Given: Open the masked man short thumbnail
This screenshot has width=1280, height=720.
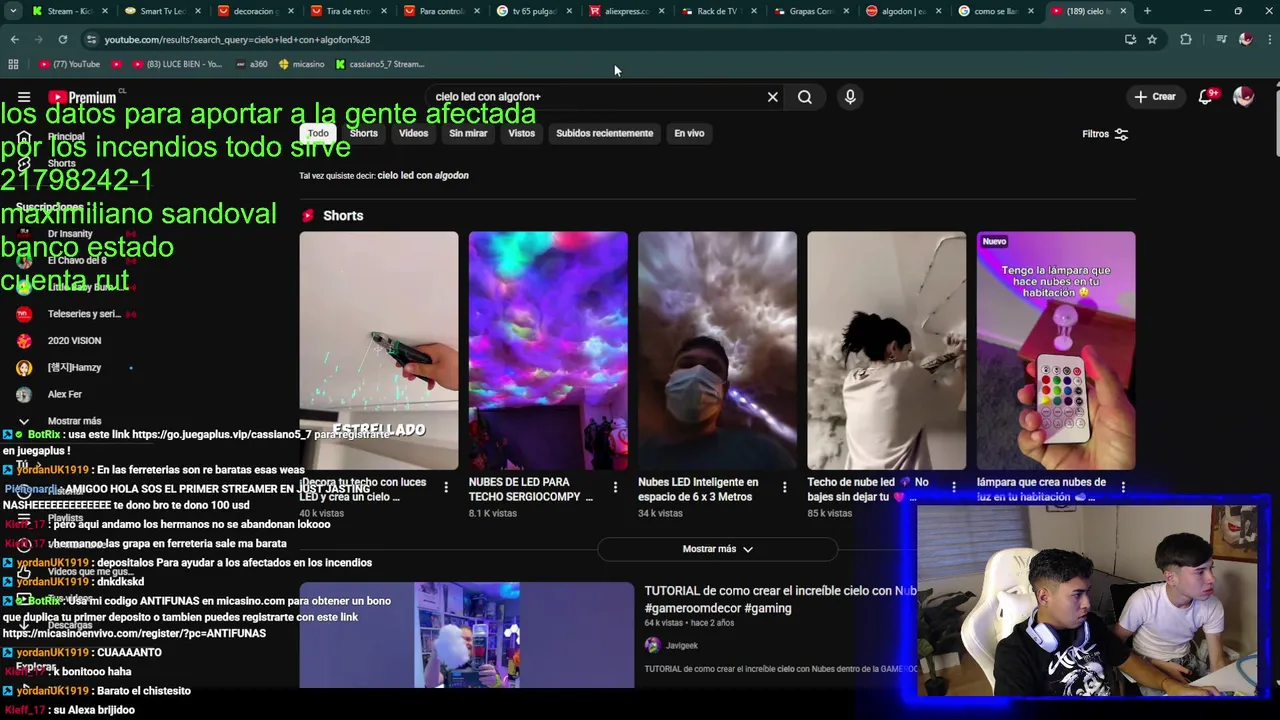Looking at the screenshot, I should click(717, 351).
